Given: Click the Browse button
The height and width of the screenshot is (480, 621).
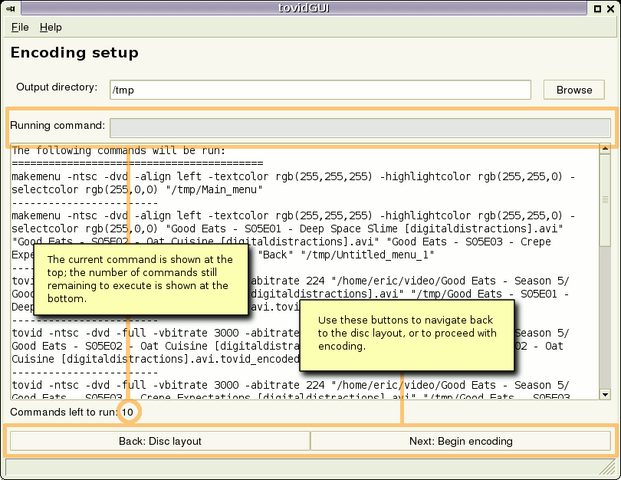Looking at the screenshot, I should coord(574,90).
